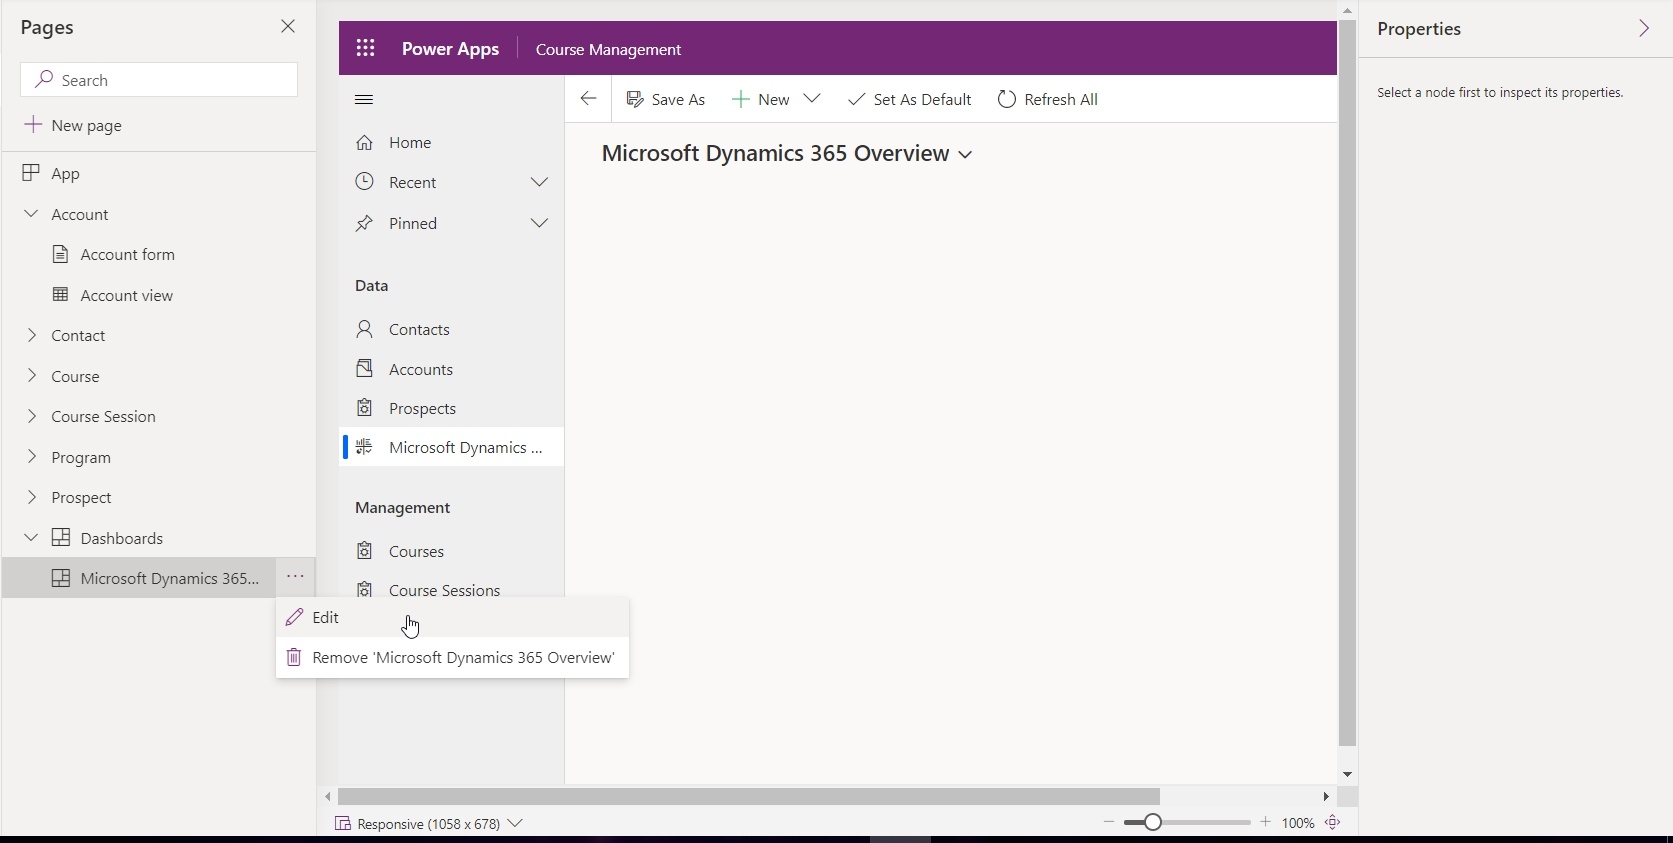Expand the Properties panel chevron
Screen dimensions: 1673x843
point(1644,28)
